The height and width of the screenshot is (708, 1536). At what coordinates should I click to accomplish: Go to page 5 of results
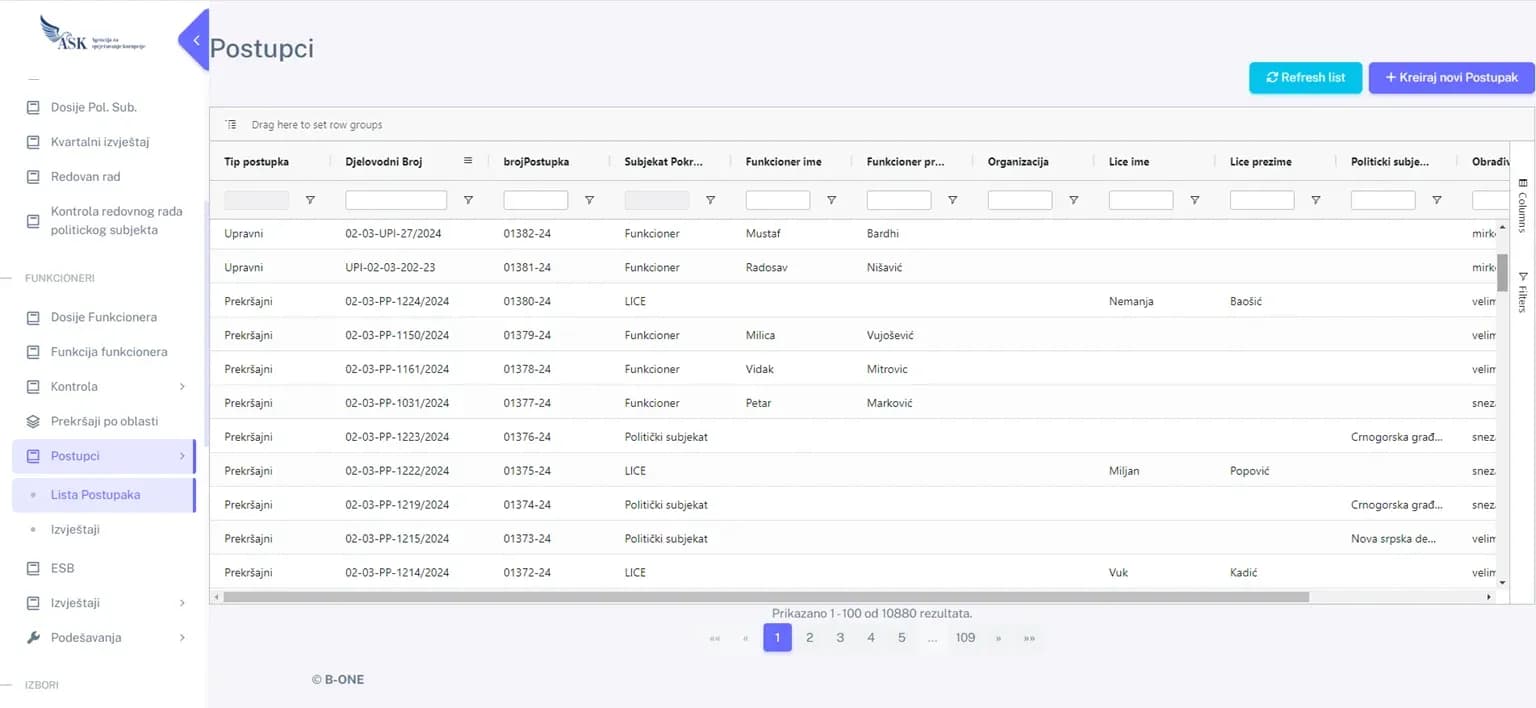coord(901,638)
